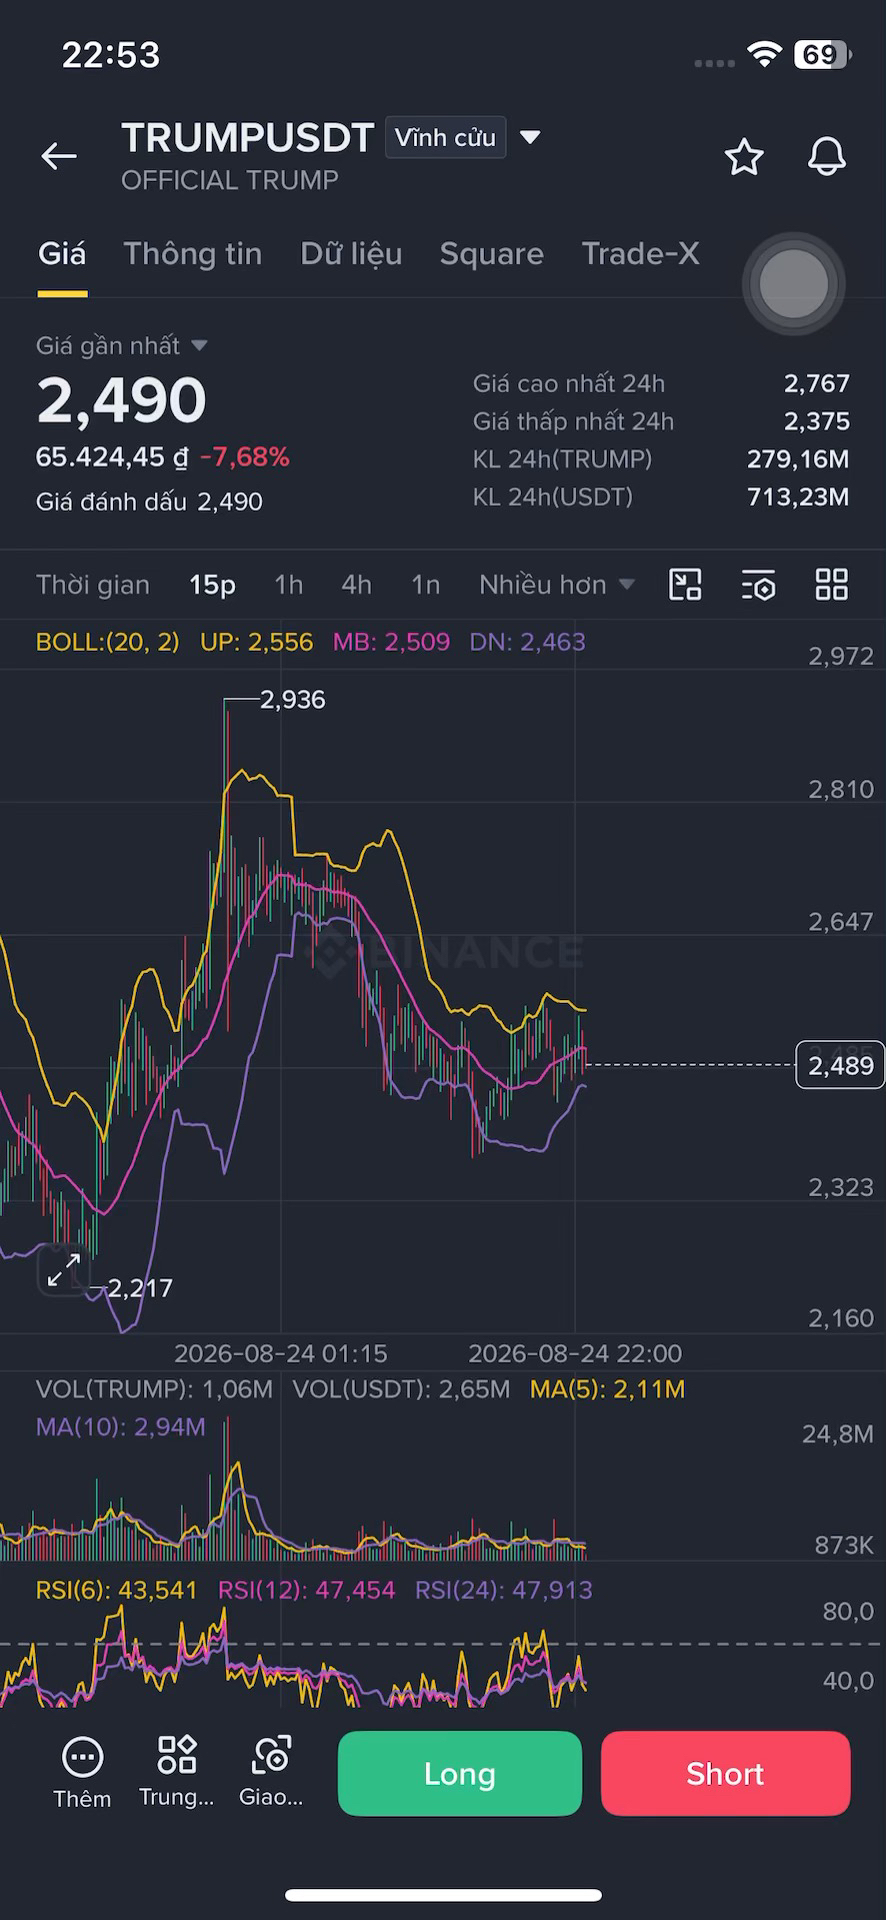Open chart drawing tools icon
The height and width of the screenshot is (1920, 886).
pos(685,584)
